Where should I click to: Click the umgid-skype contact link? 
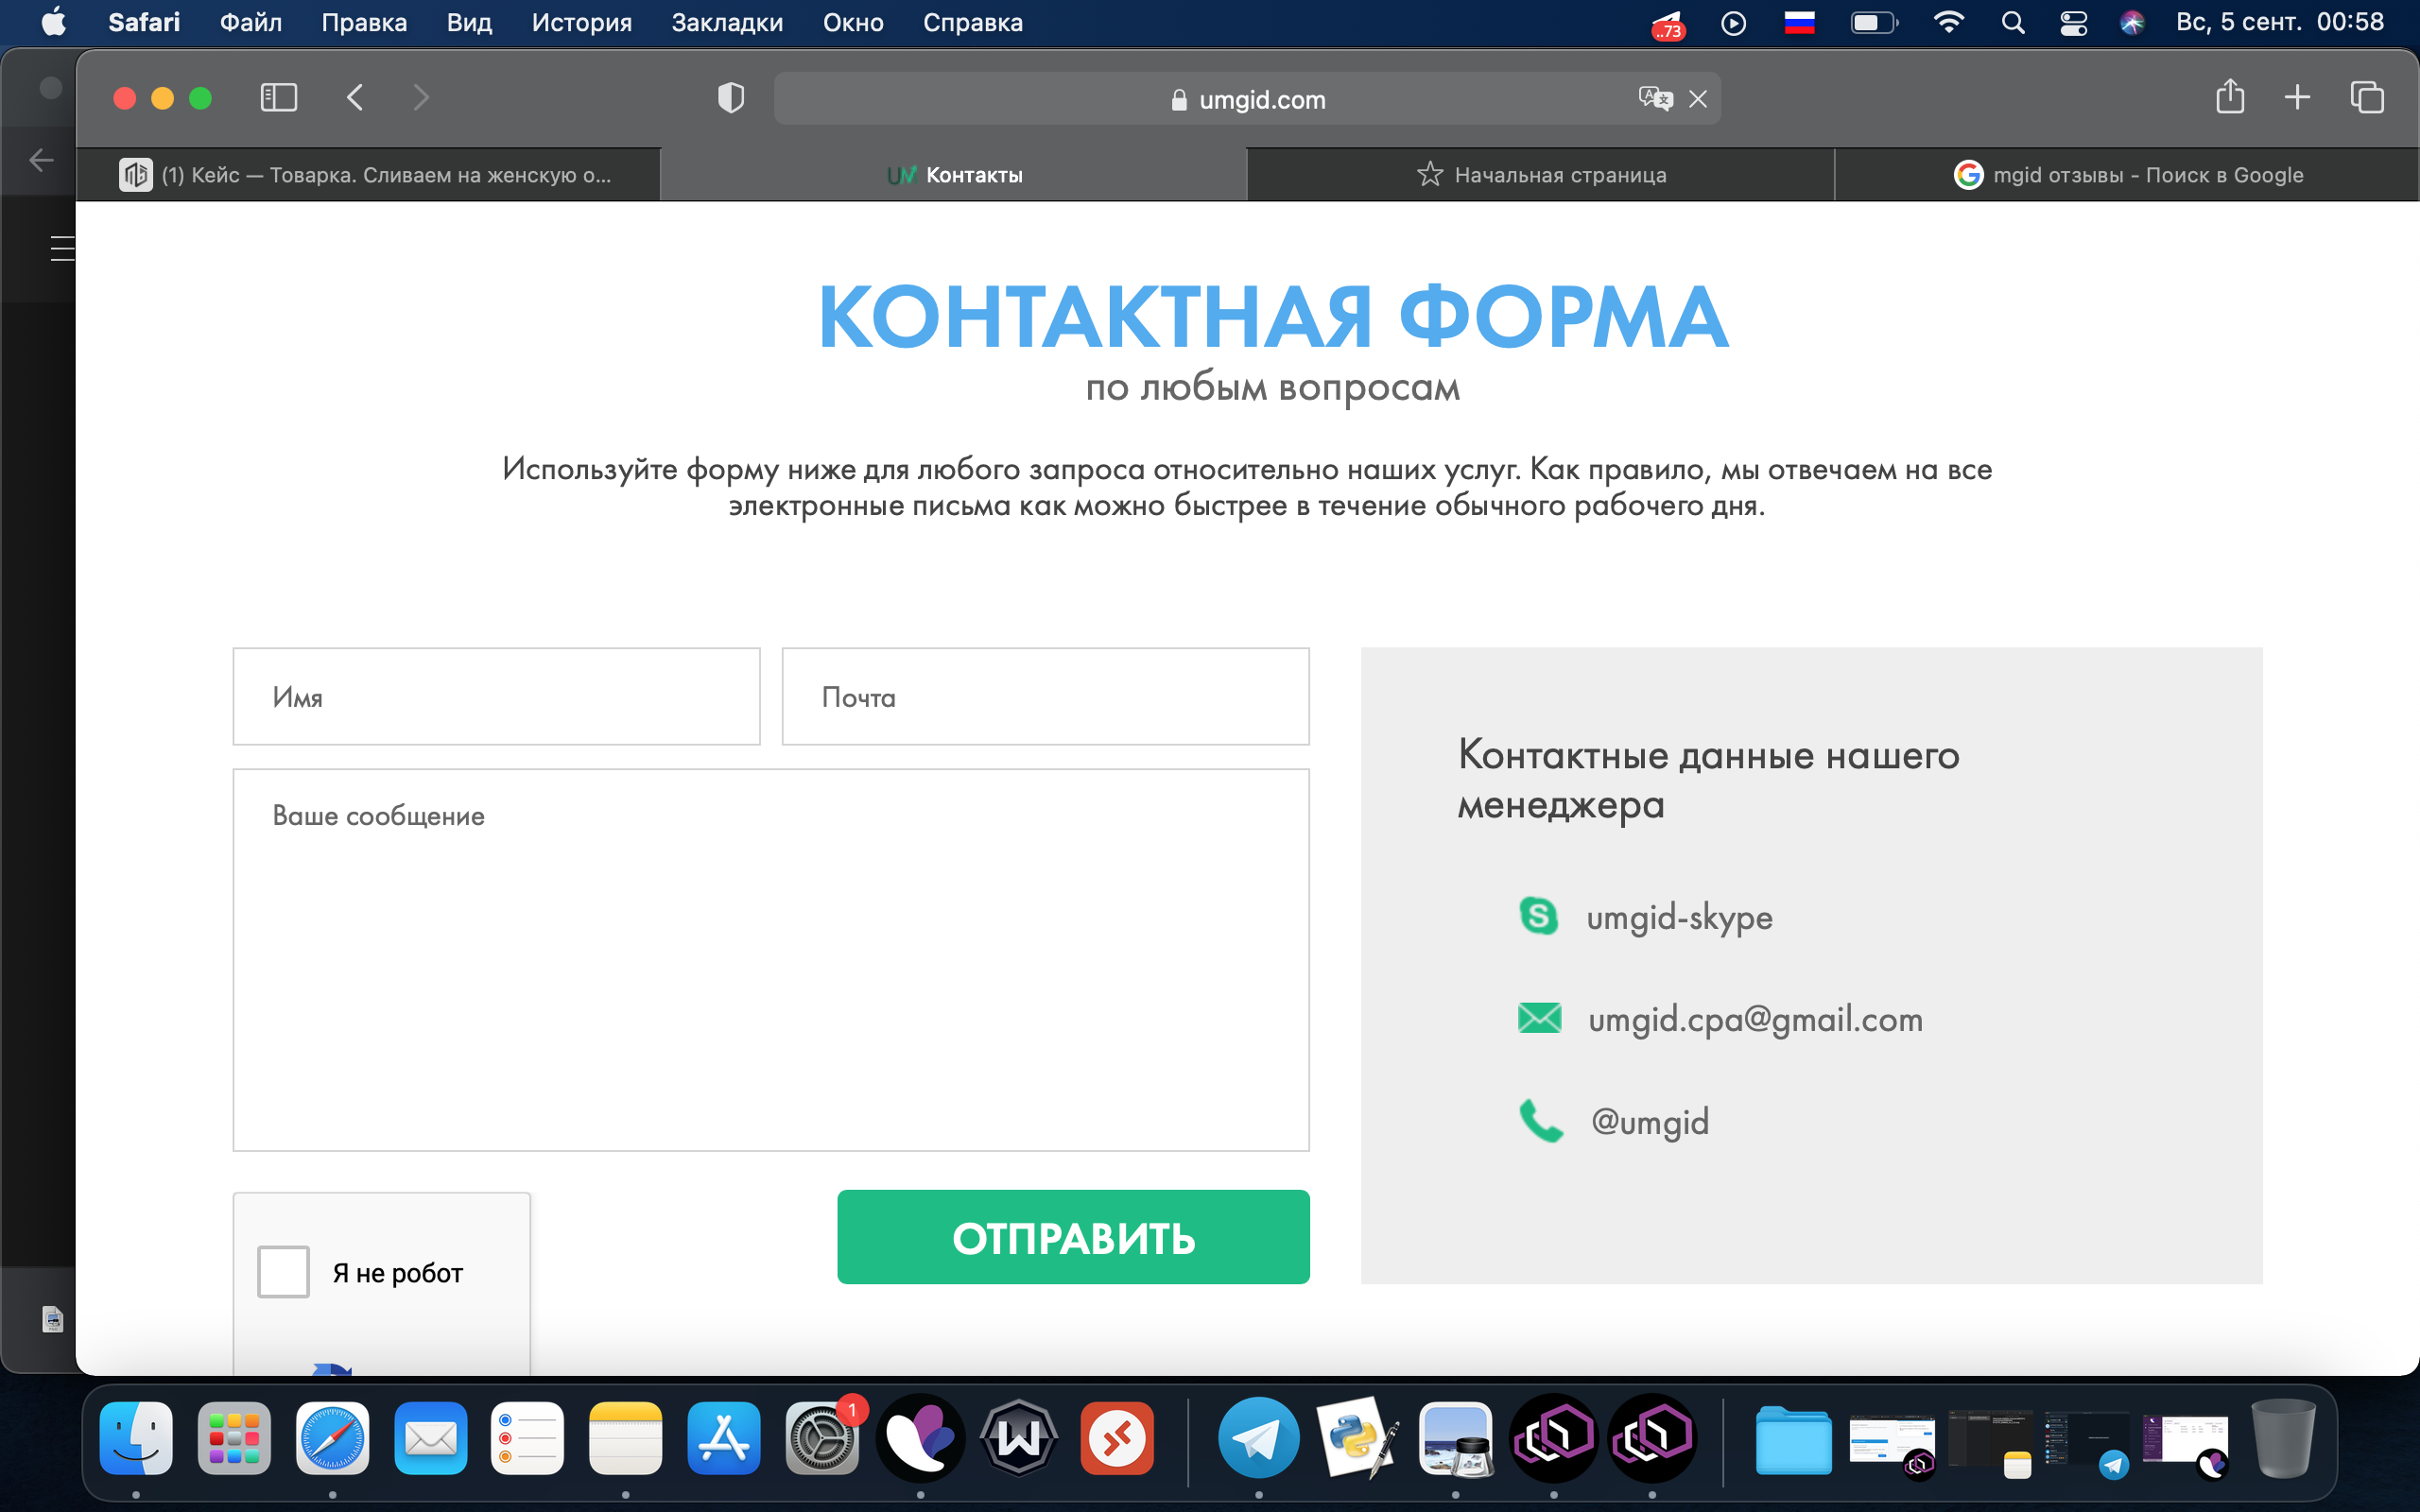(1679, 917)
